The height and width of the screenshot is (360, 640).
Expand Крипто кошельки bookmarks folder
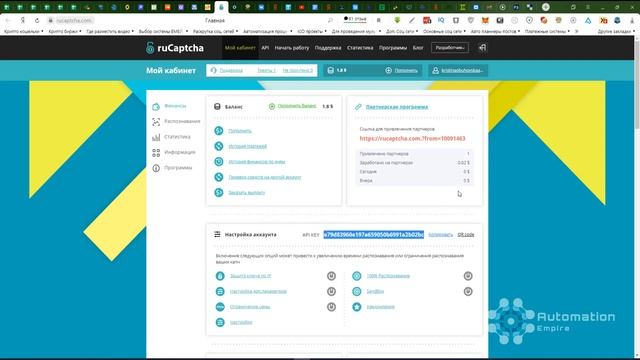[x=23, y=31]
